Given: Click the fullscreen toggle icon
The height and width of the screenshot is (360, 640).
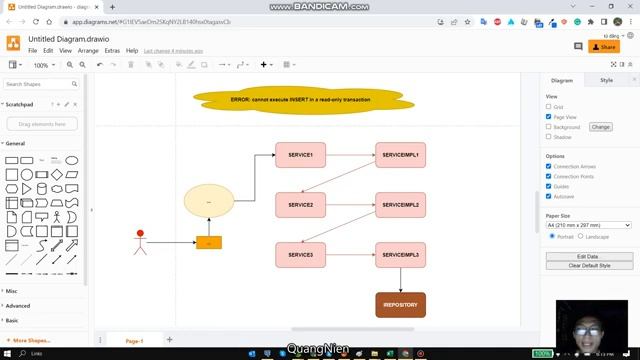Looking at the screenshot, I should point(613,64).
